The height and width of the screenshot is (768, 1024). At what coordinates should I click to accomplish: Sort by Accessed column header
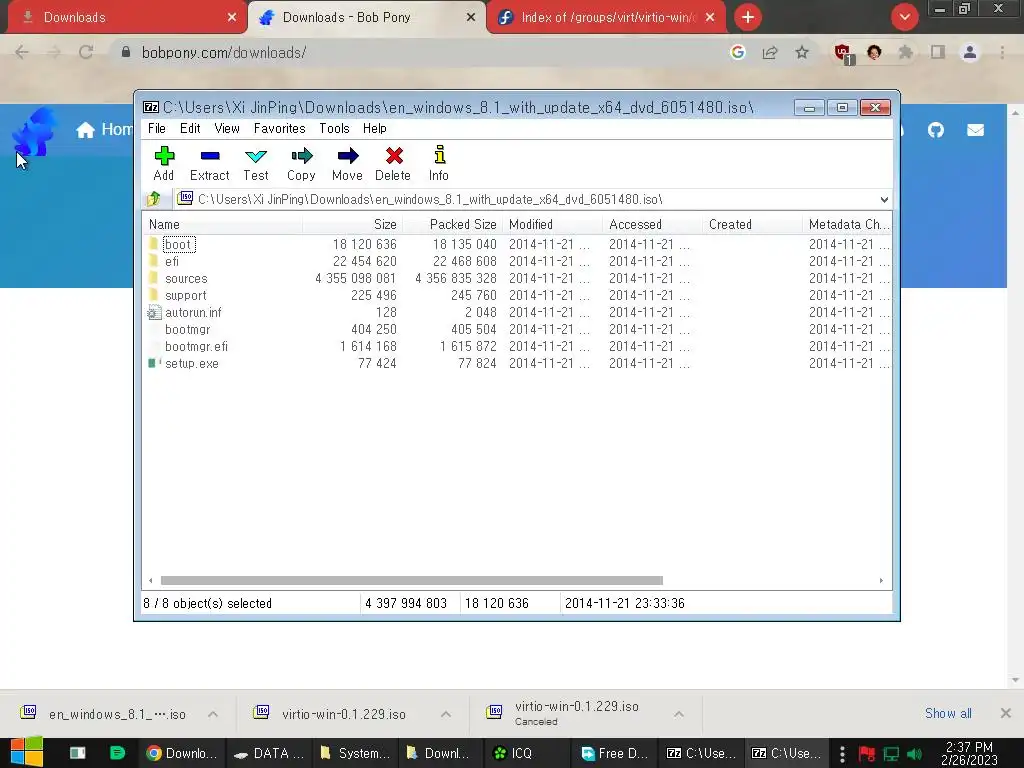653,224
